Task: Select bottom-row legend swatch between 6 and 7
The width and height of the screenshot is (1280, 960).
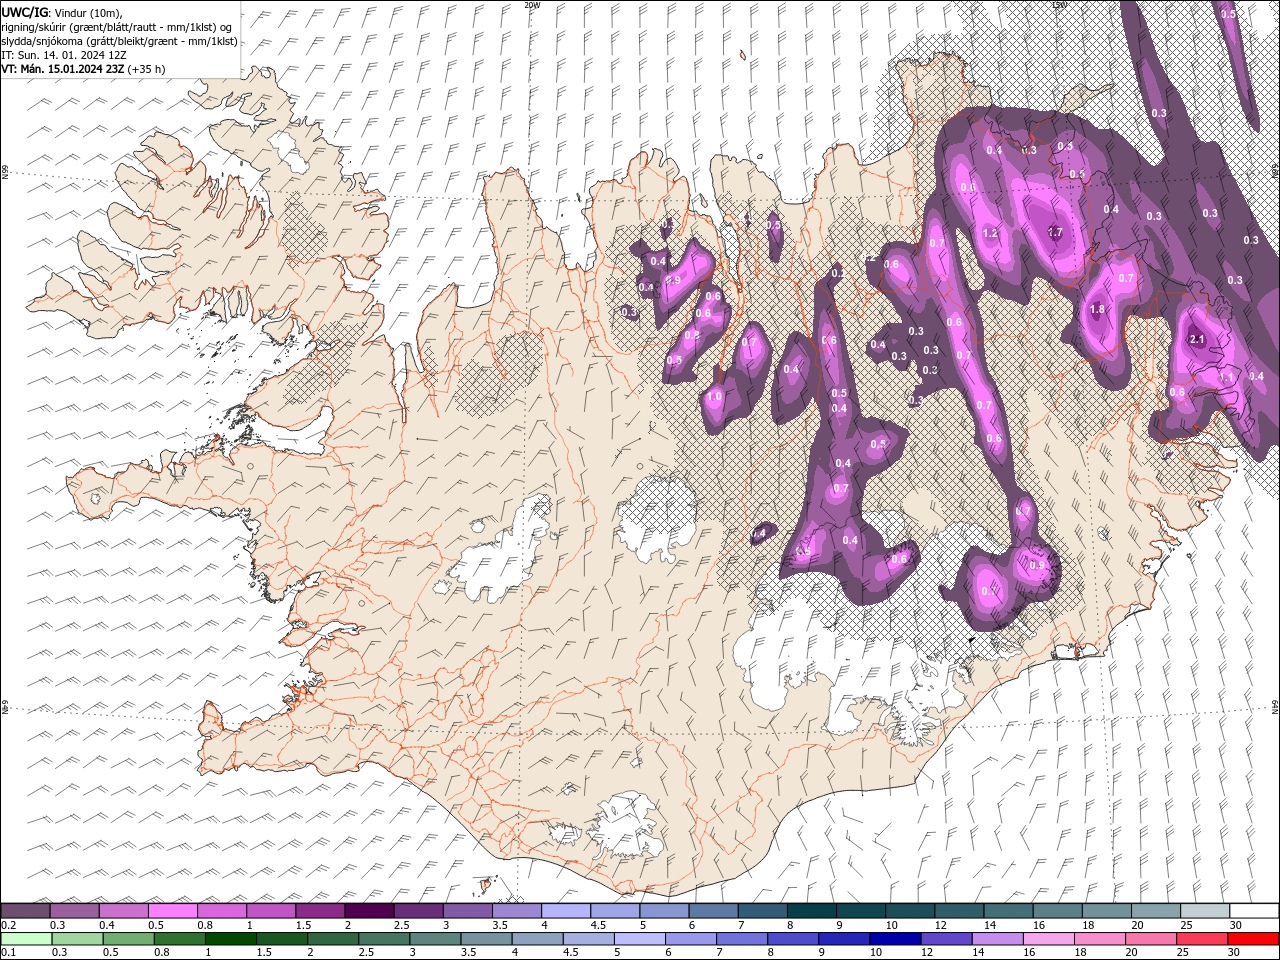Action: pyautogui.click(x=691, y=939)
